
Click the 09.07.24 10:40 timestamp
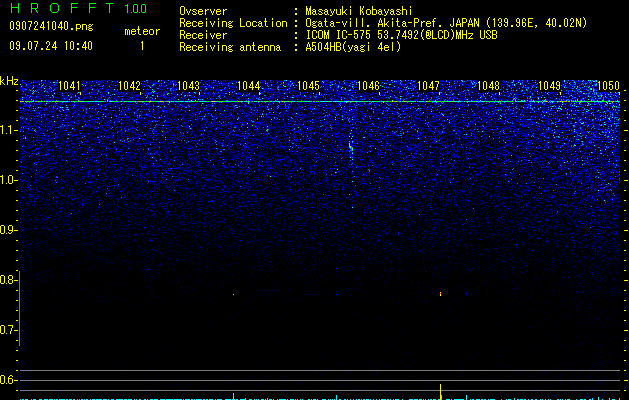coord(51,46)
